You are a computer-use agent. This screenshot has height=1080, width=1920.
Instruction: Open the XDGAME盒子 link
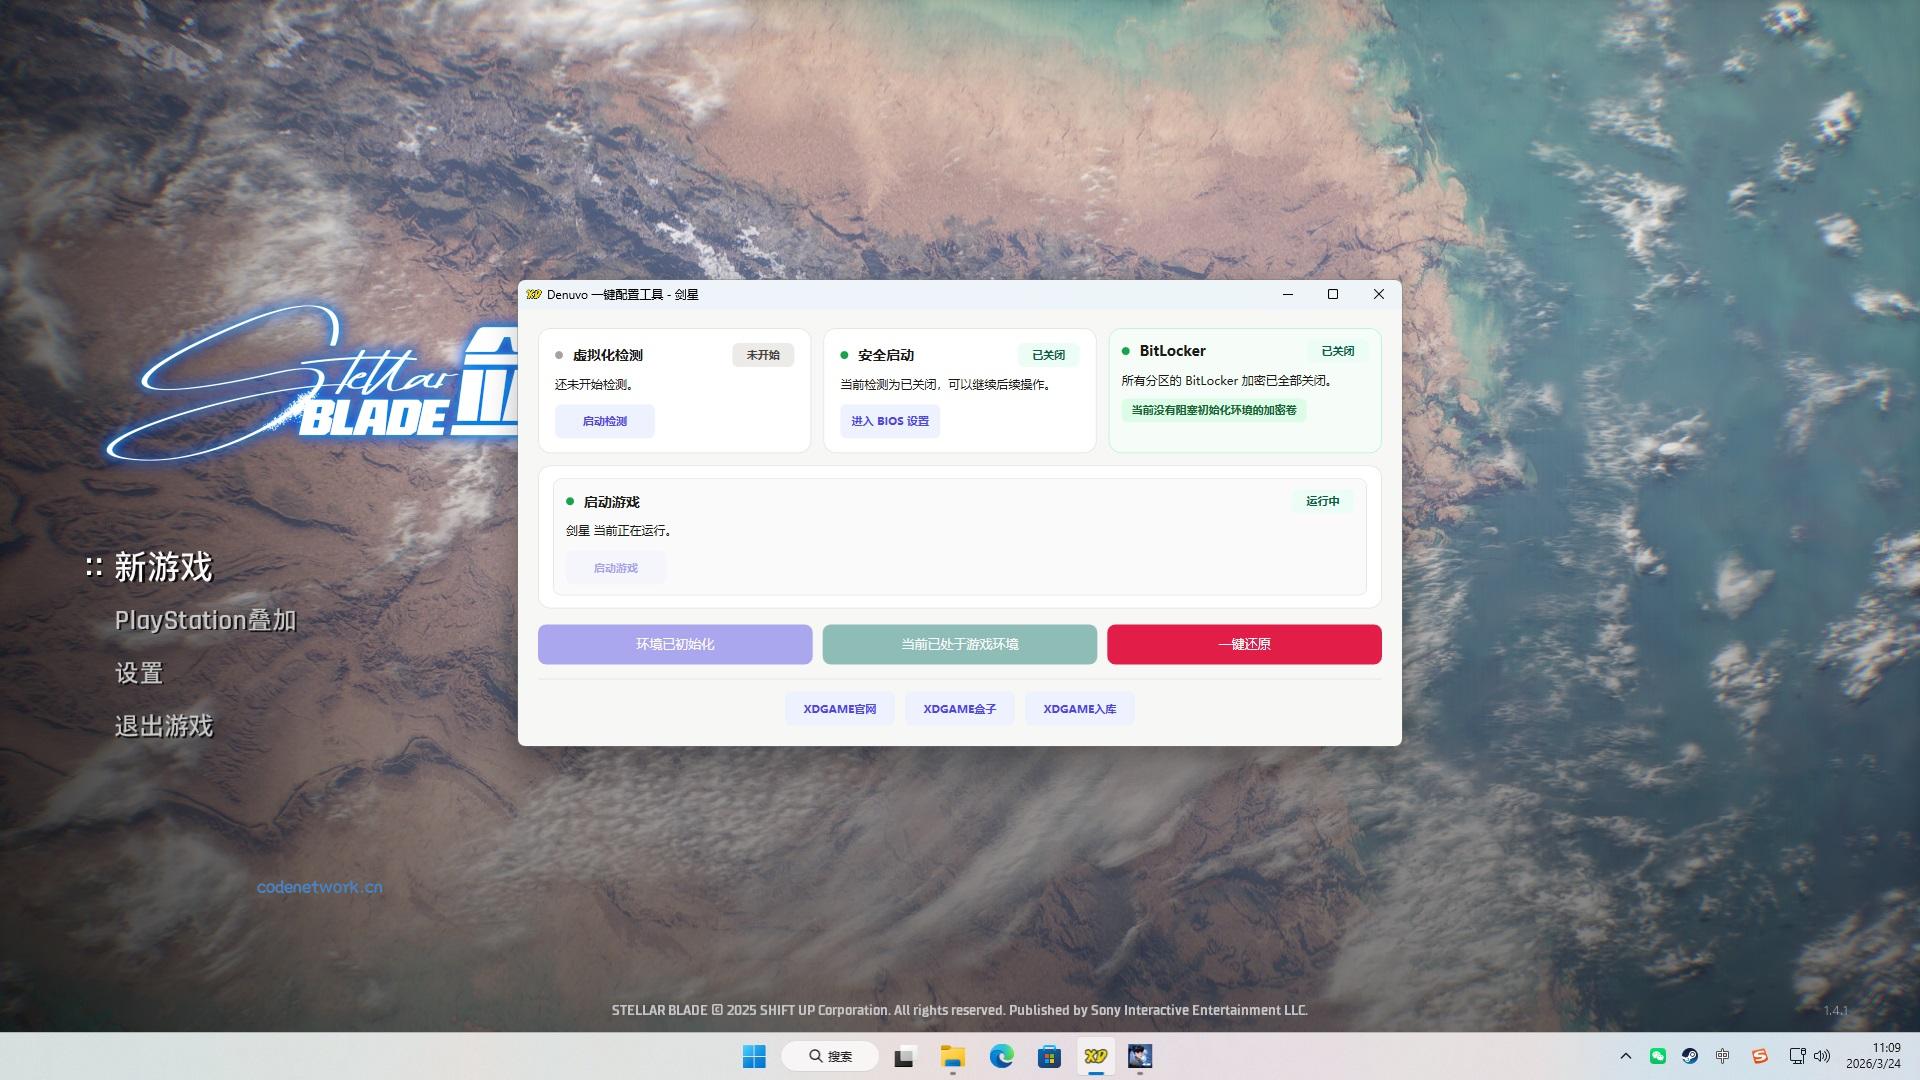point(959,709)
